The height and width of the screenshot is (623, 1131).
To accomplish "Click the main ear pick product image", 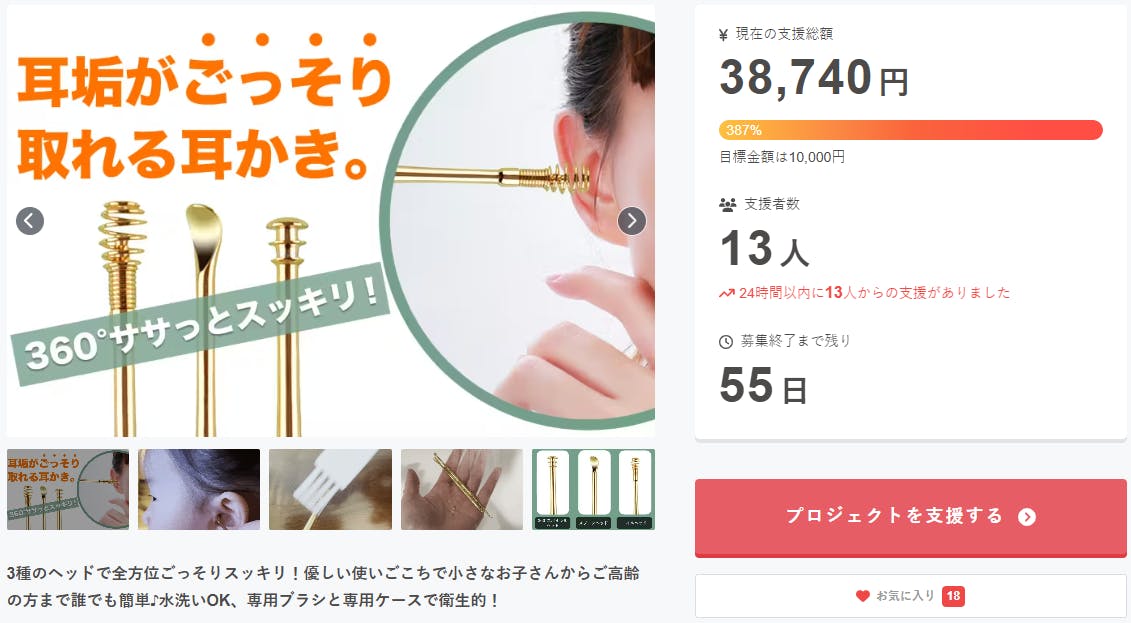I will (x=330, y=221).
